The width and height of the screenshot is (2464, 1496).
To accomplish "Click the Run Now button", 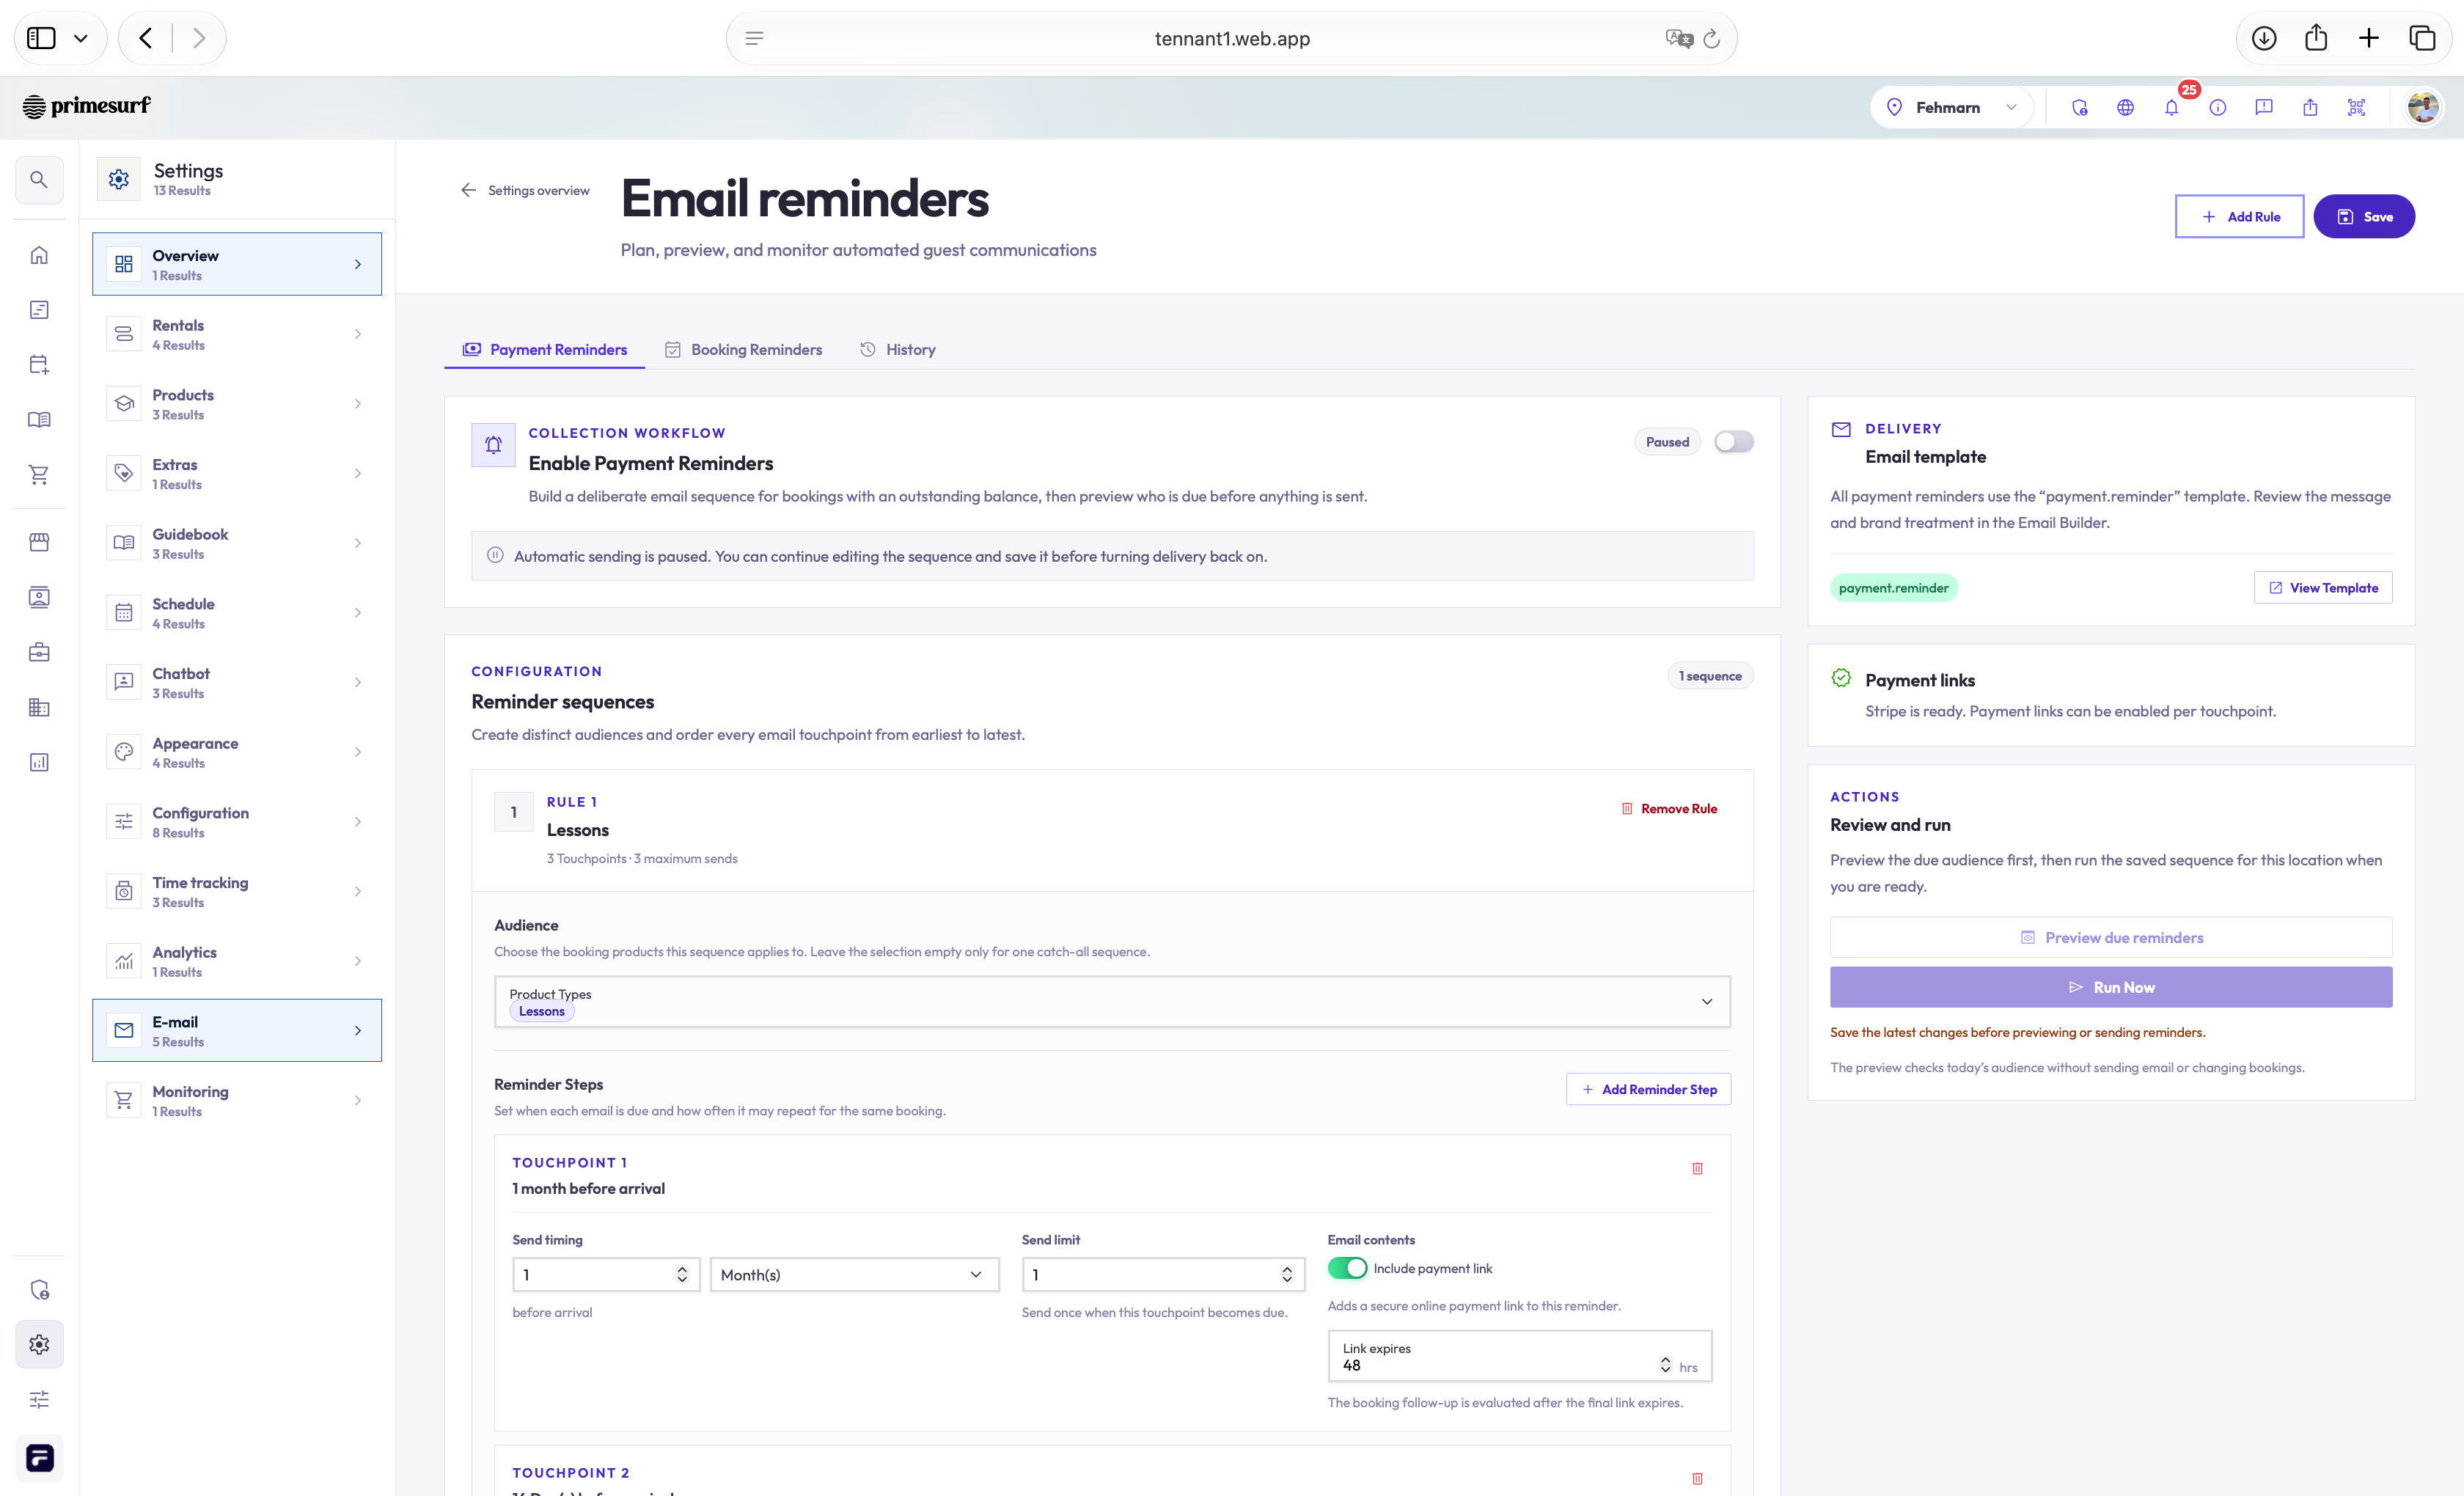I will 2111,987.
